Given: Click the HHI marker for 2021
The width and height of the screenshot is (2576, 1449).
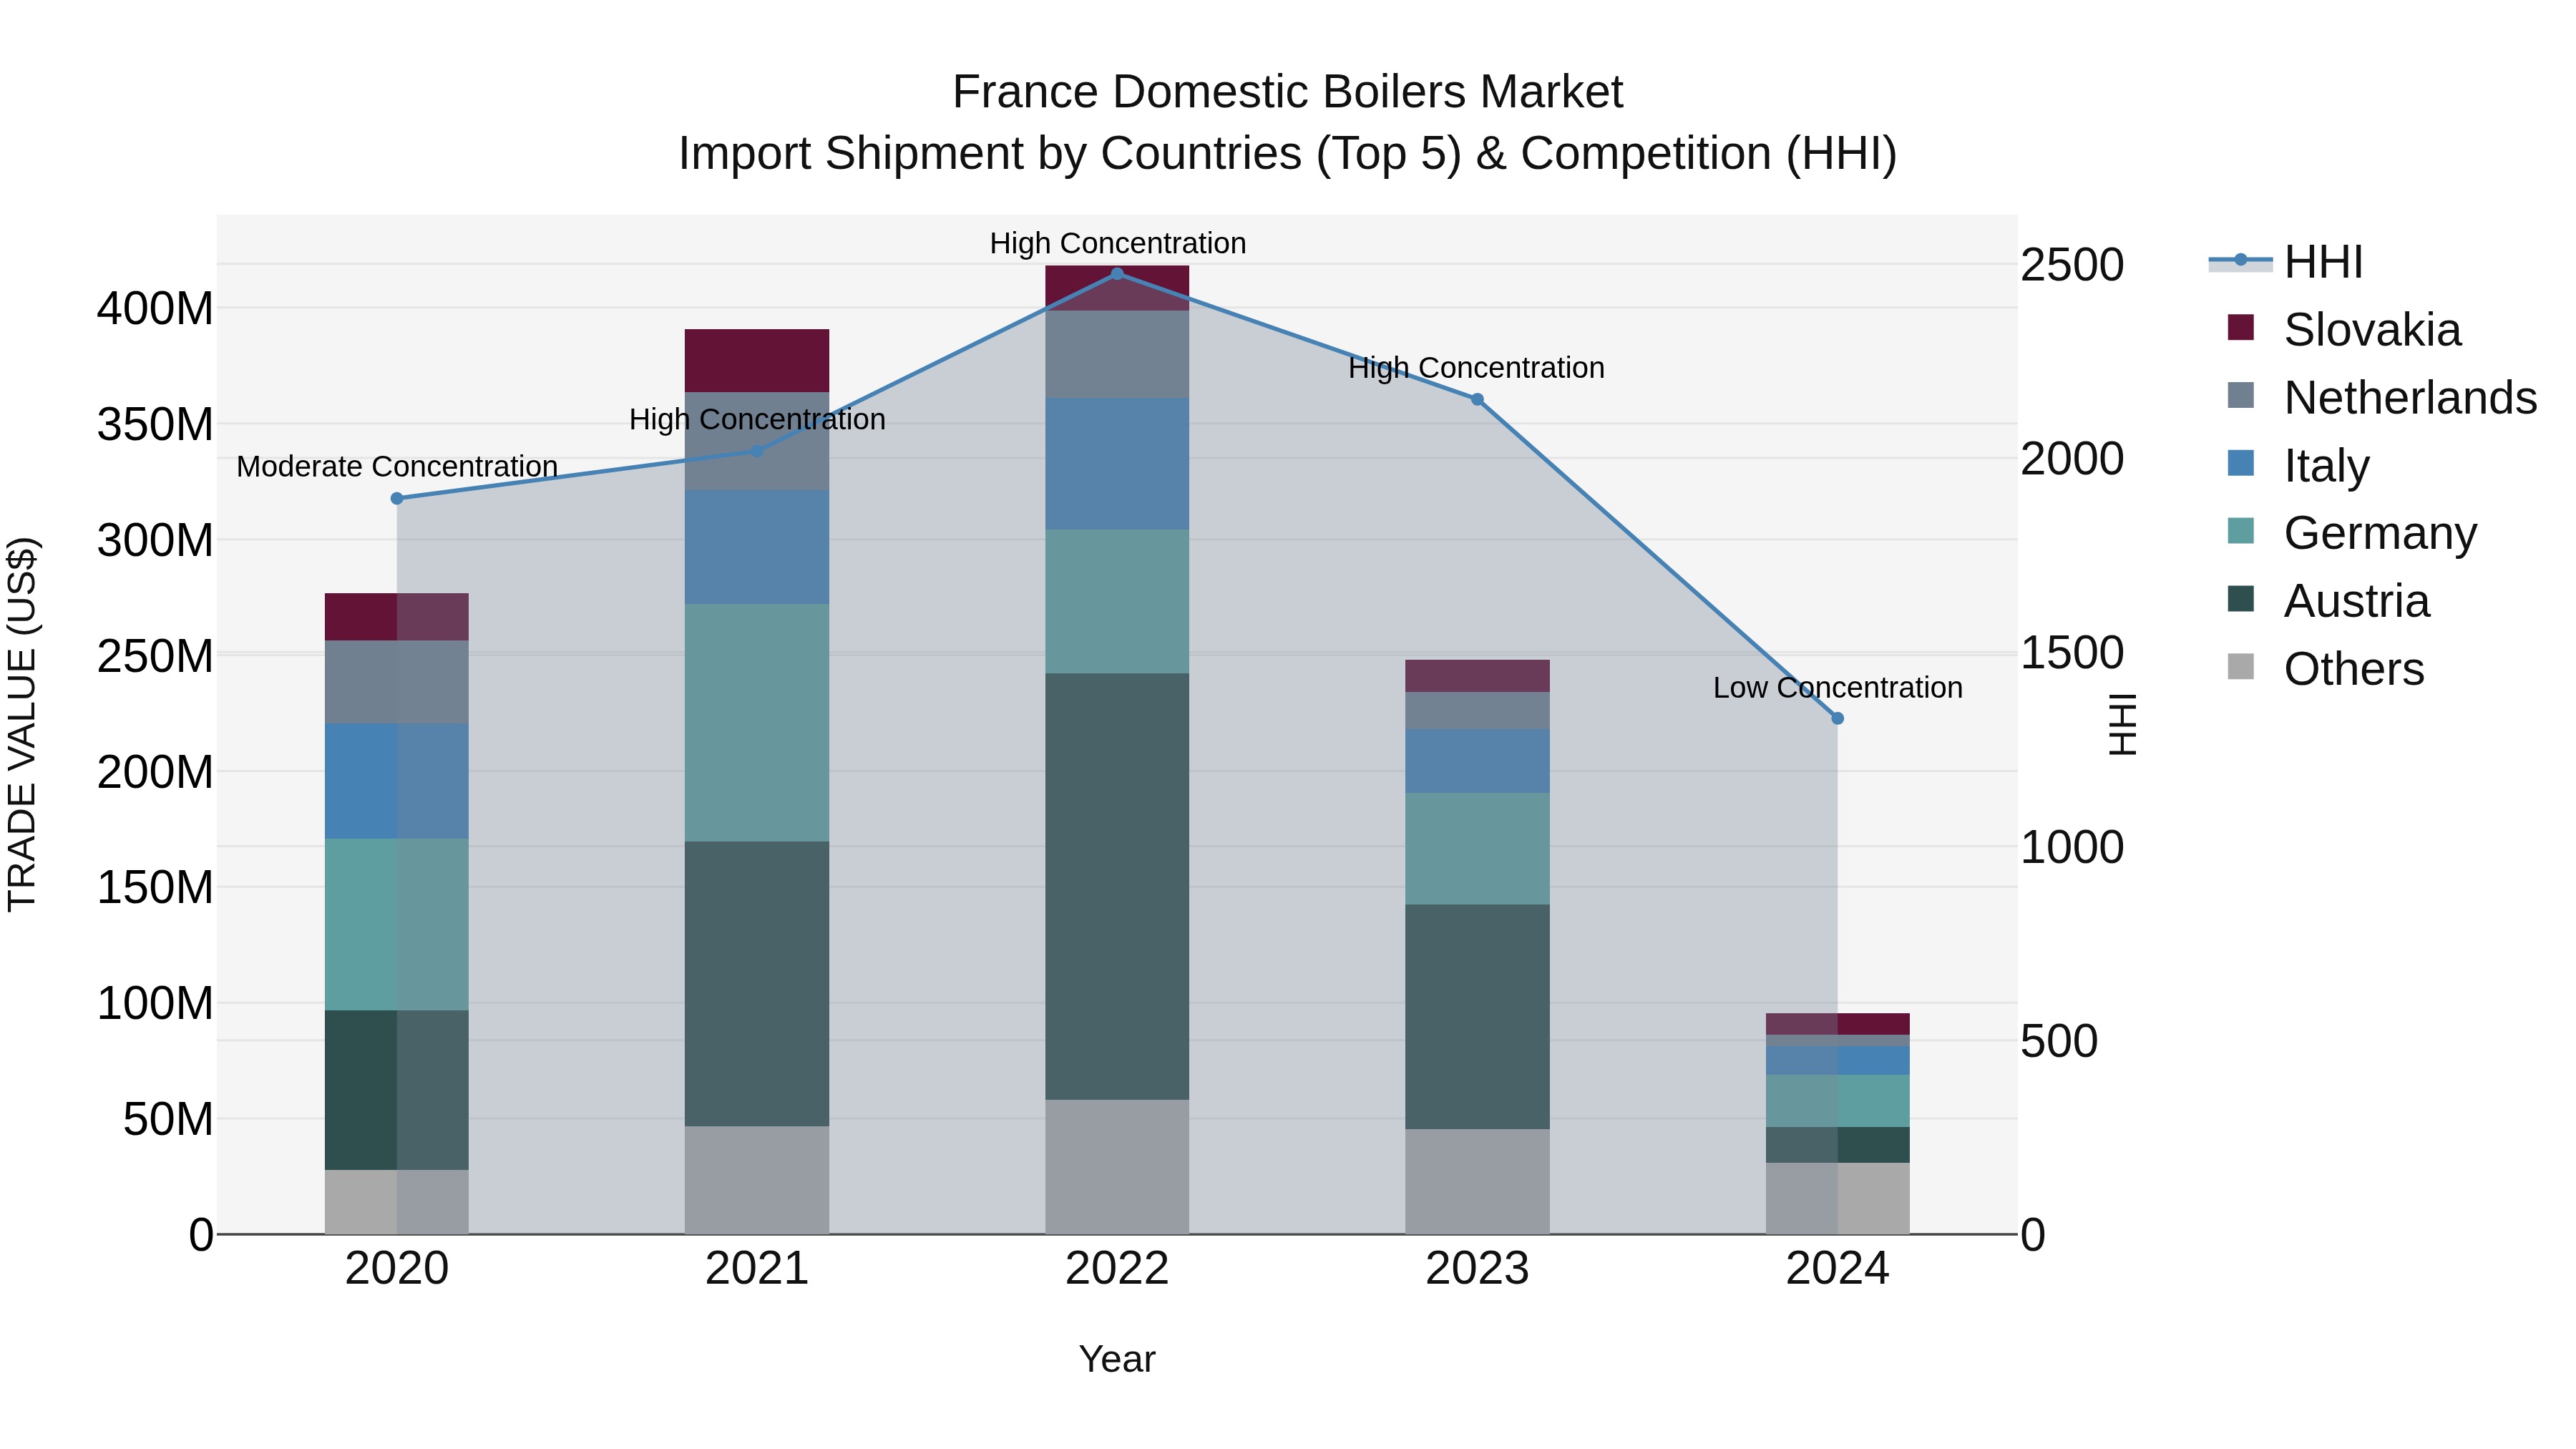Looking at the screenshot, I should [757, 451].
